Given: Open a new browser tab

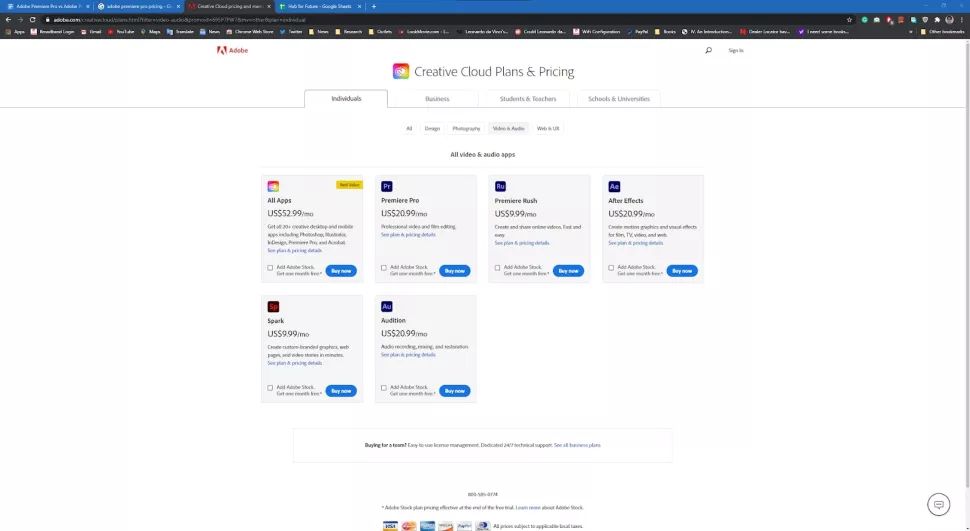Looking at the screenshot, I should pyautogui.click(x=374, y=6).
